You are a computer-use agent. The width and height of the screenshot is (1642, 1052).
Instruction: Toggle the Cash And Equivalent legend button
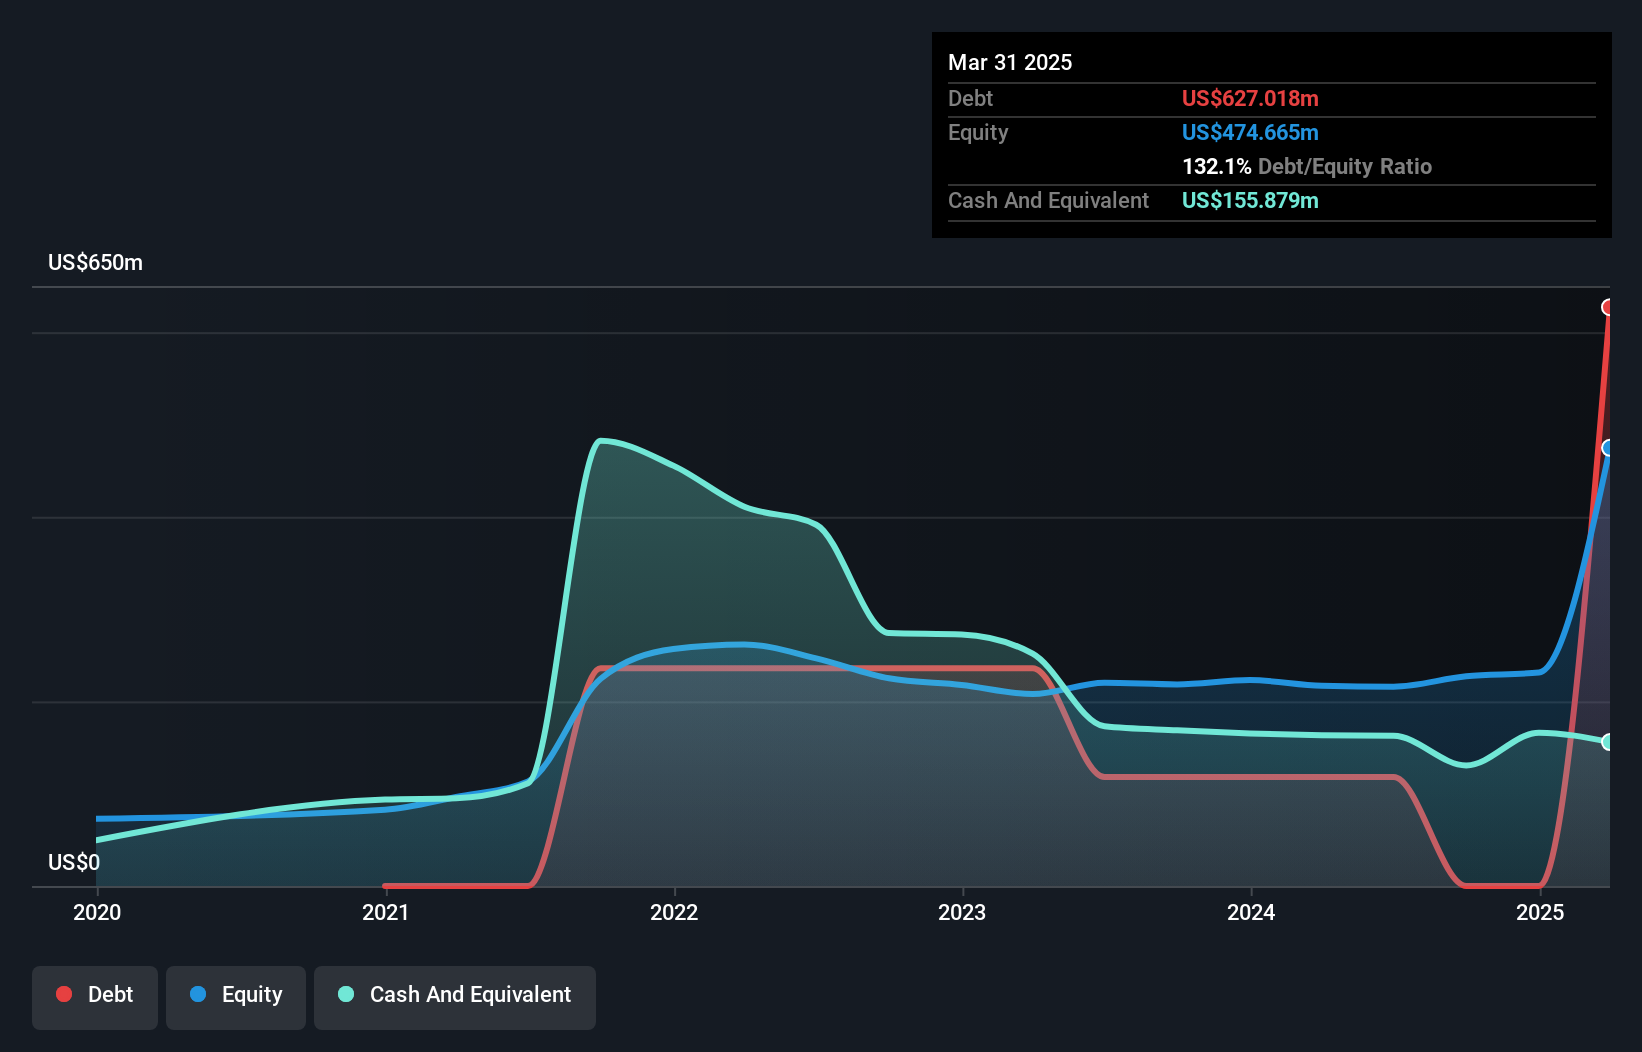455,997
